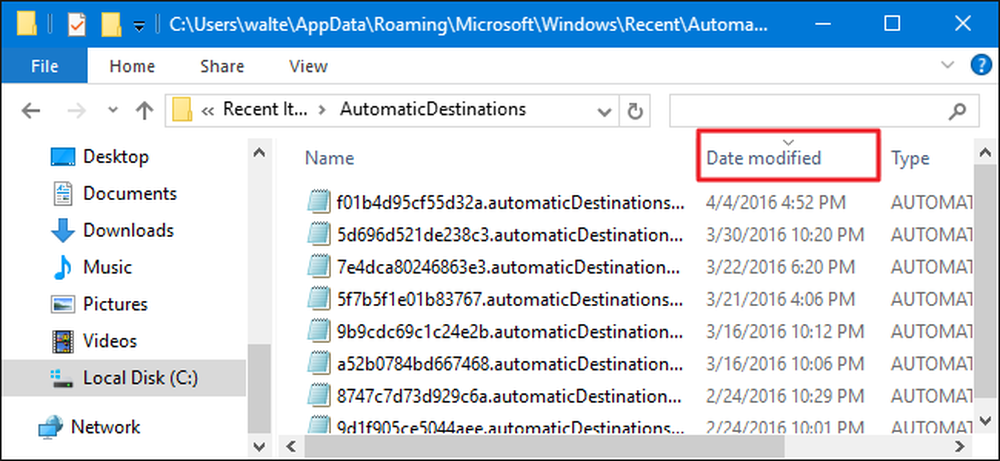Go forward with the Forward arrow
Image resolution: width=1000 pixels, height=461 pixels.
[x=76, y=112]
